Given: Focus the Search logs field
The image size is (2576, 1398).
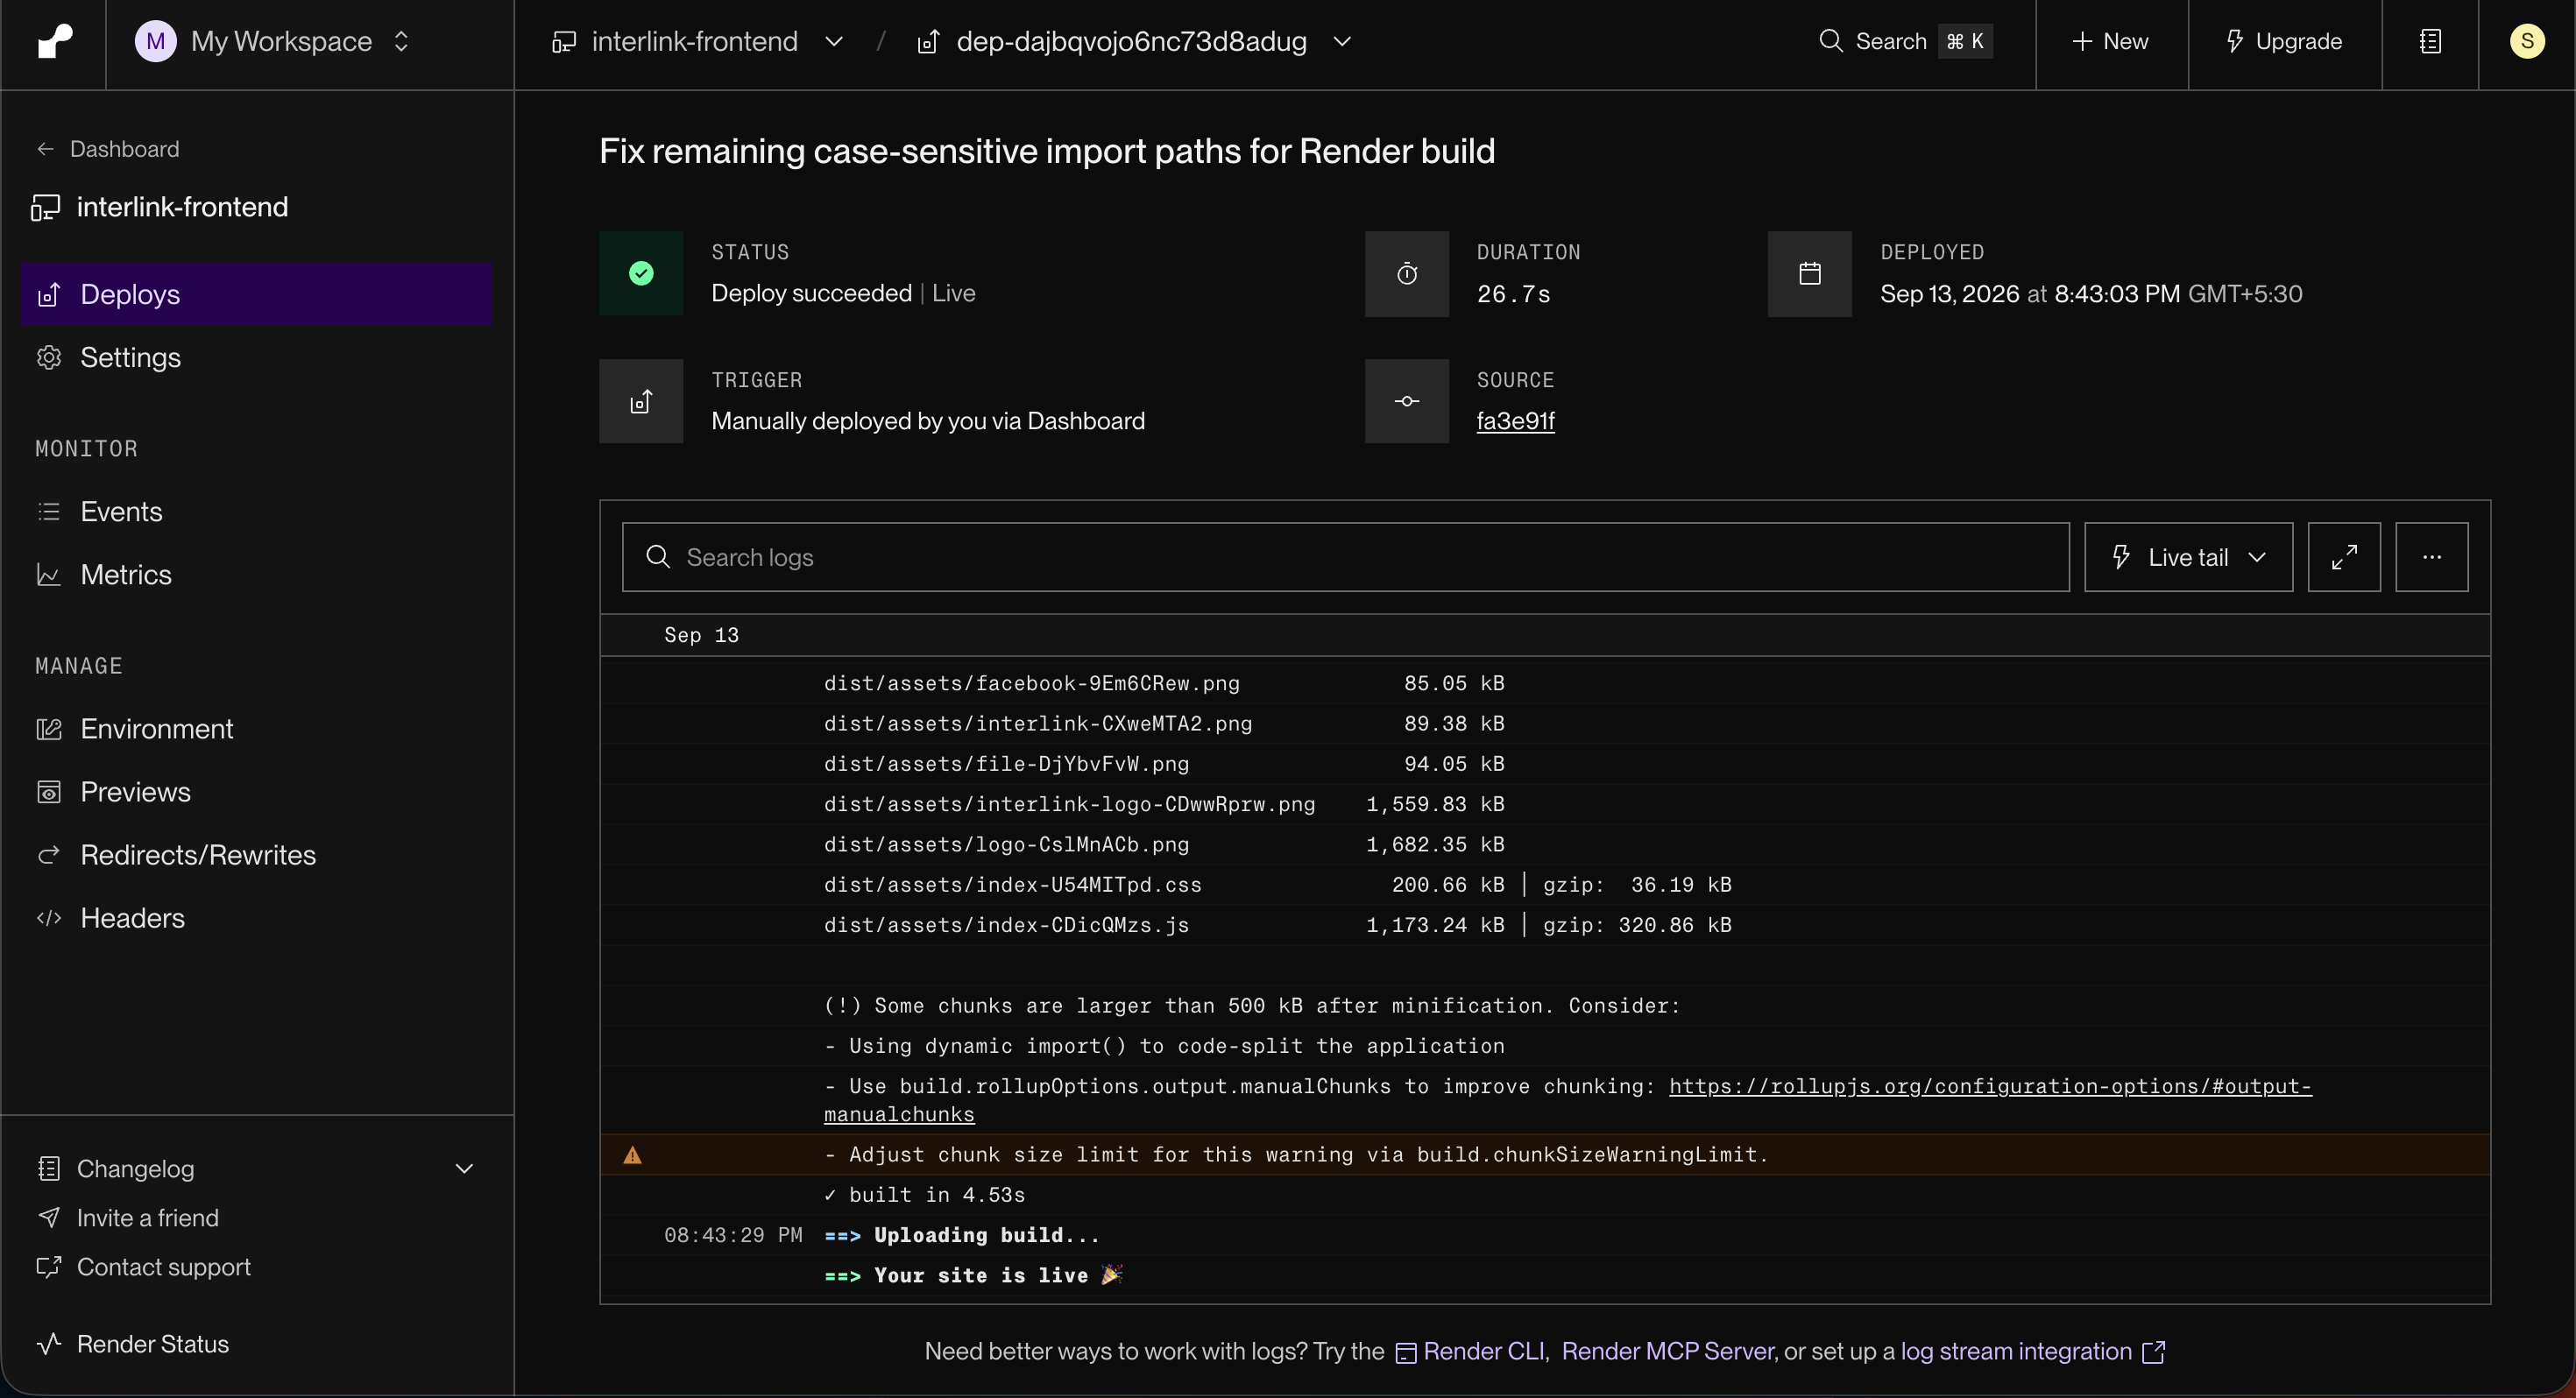Looking at the screenshot, I should coord(1346,557).
